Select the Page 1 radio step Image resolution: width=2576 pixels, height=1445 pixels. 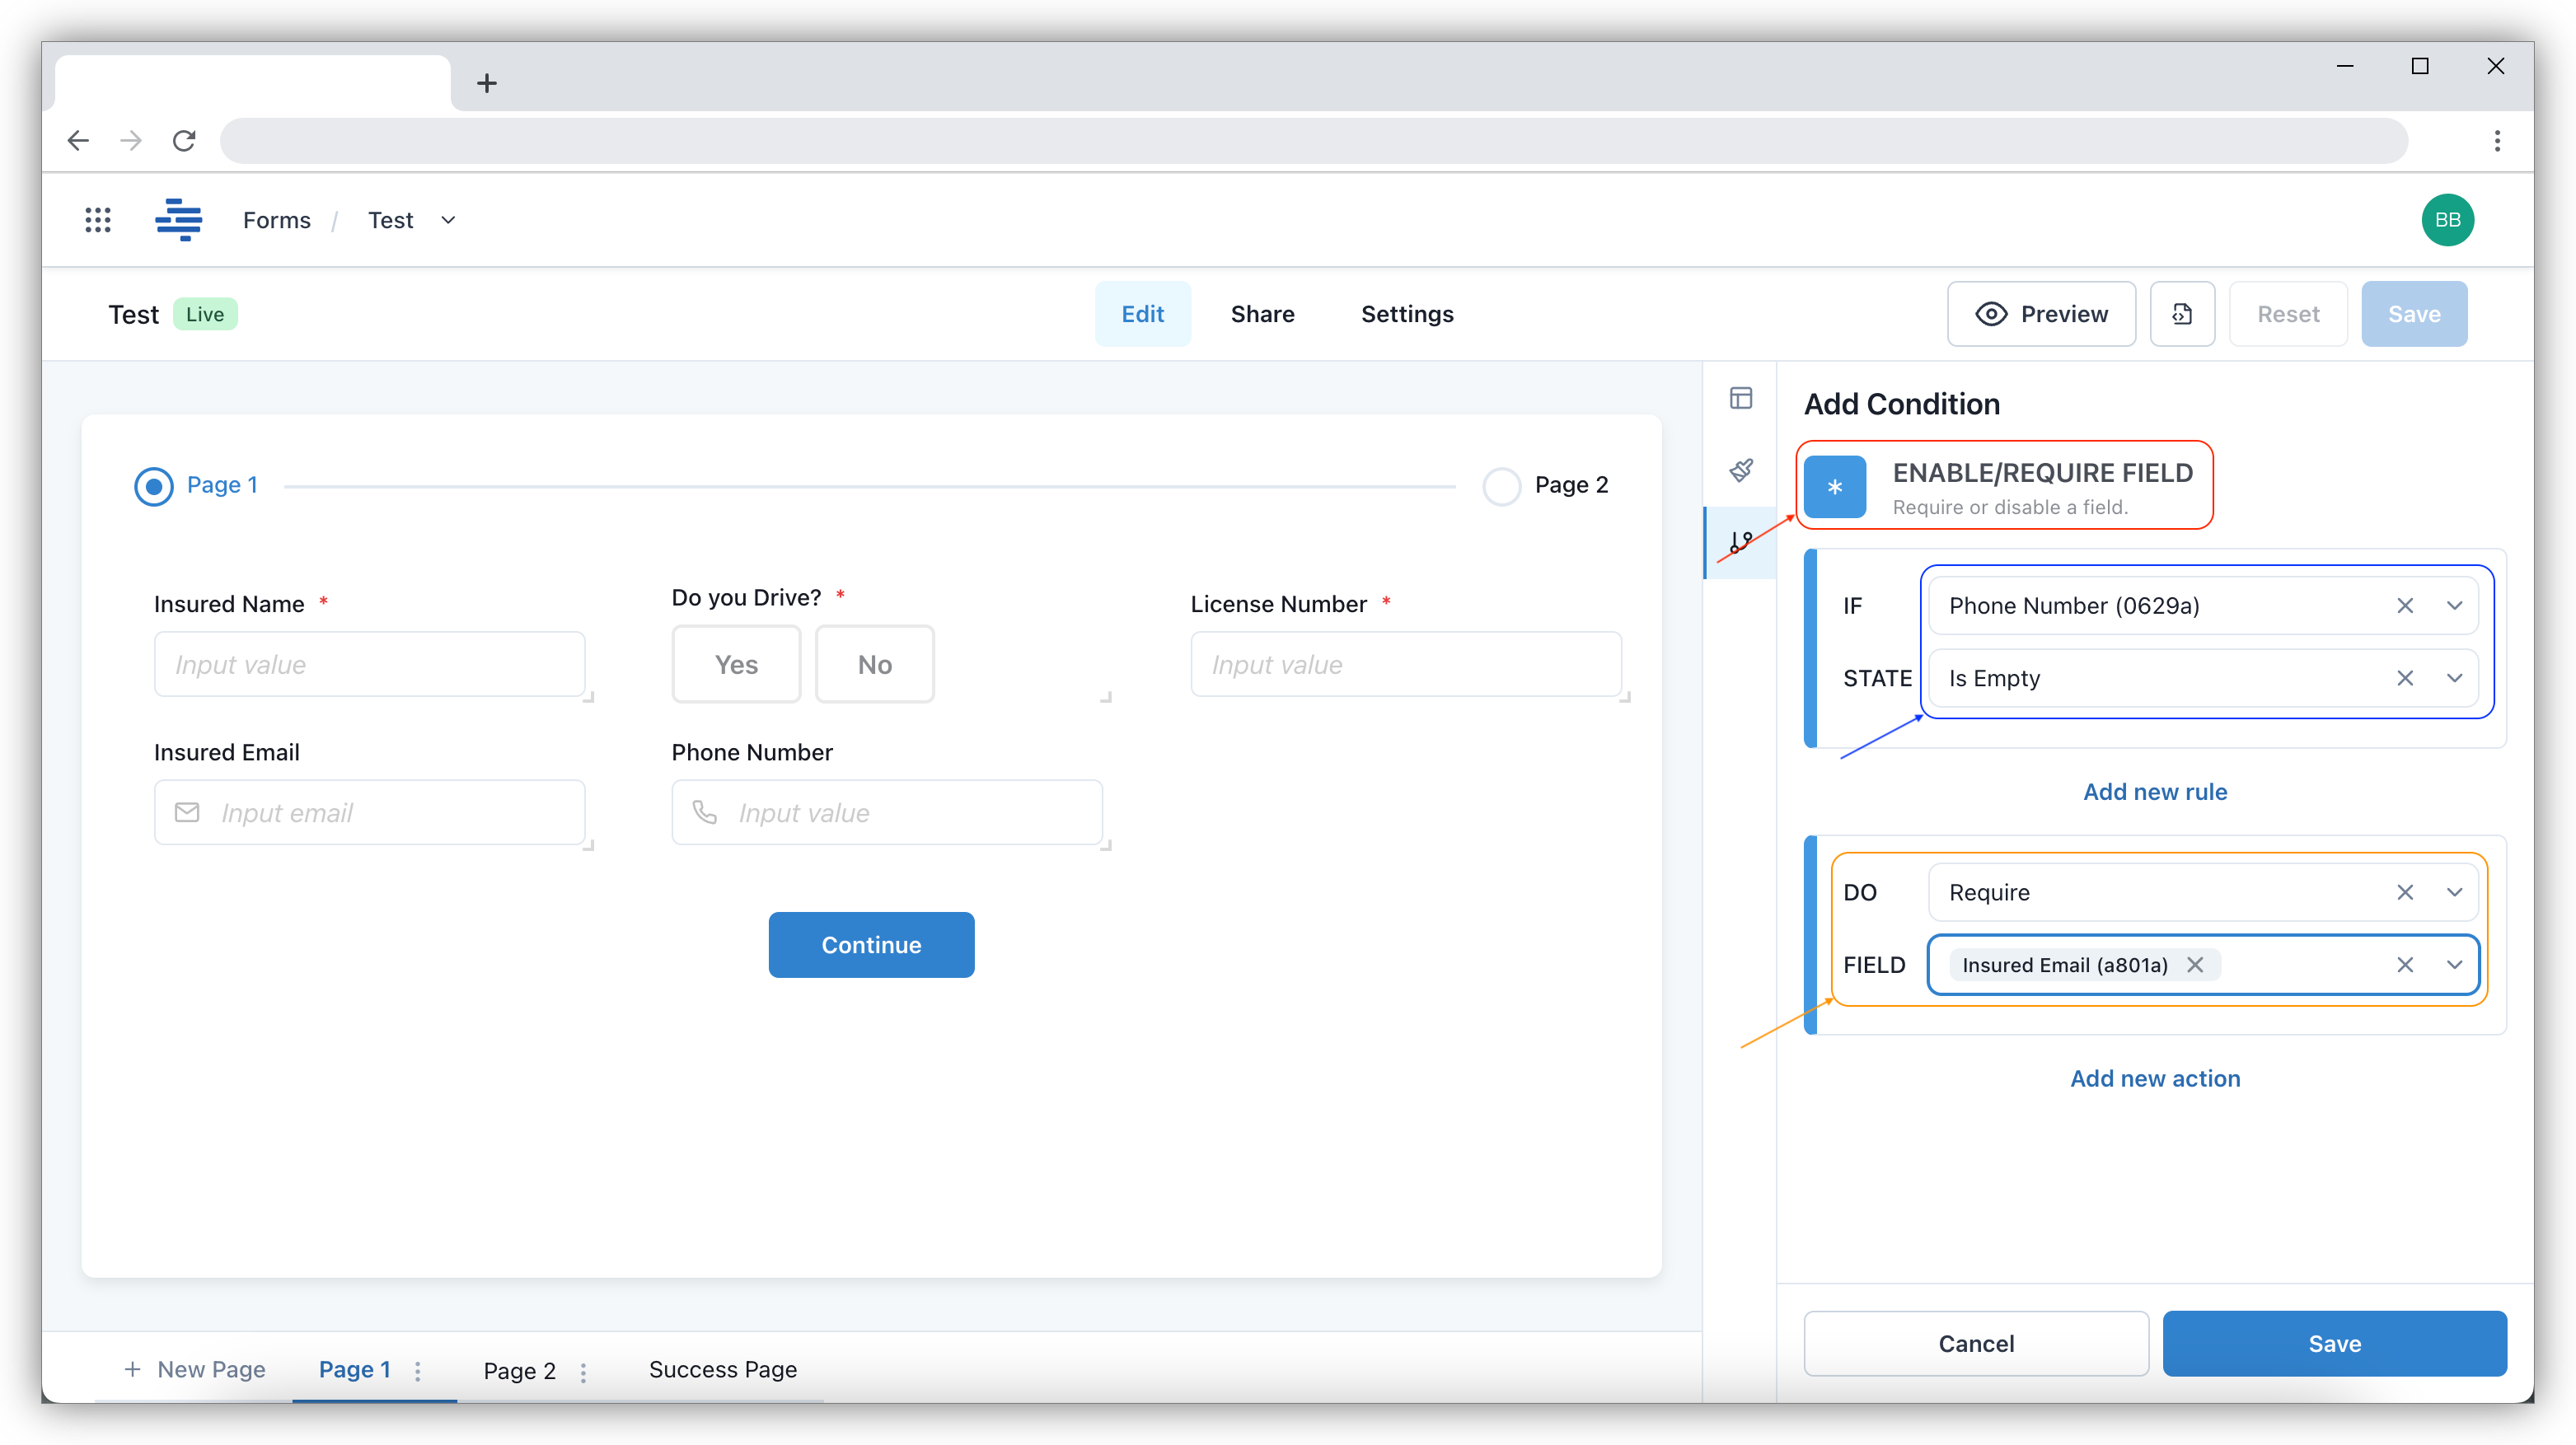pos(154,486)
